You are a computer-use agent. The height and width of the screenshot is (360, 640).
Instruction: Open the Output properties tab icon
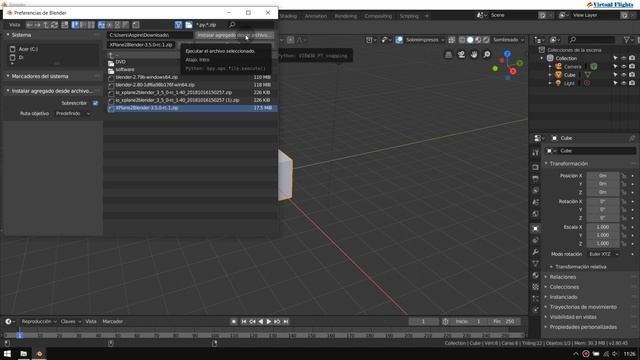pyautogui.click(x=535, y=179)
